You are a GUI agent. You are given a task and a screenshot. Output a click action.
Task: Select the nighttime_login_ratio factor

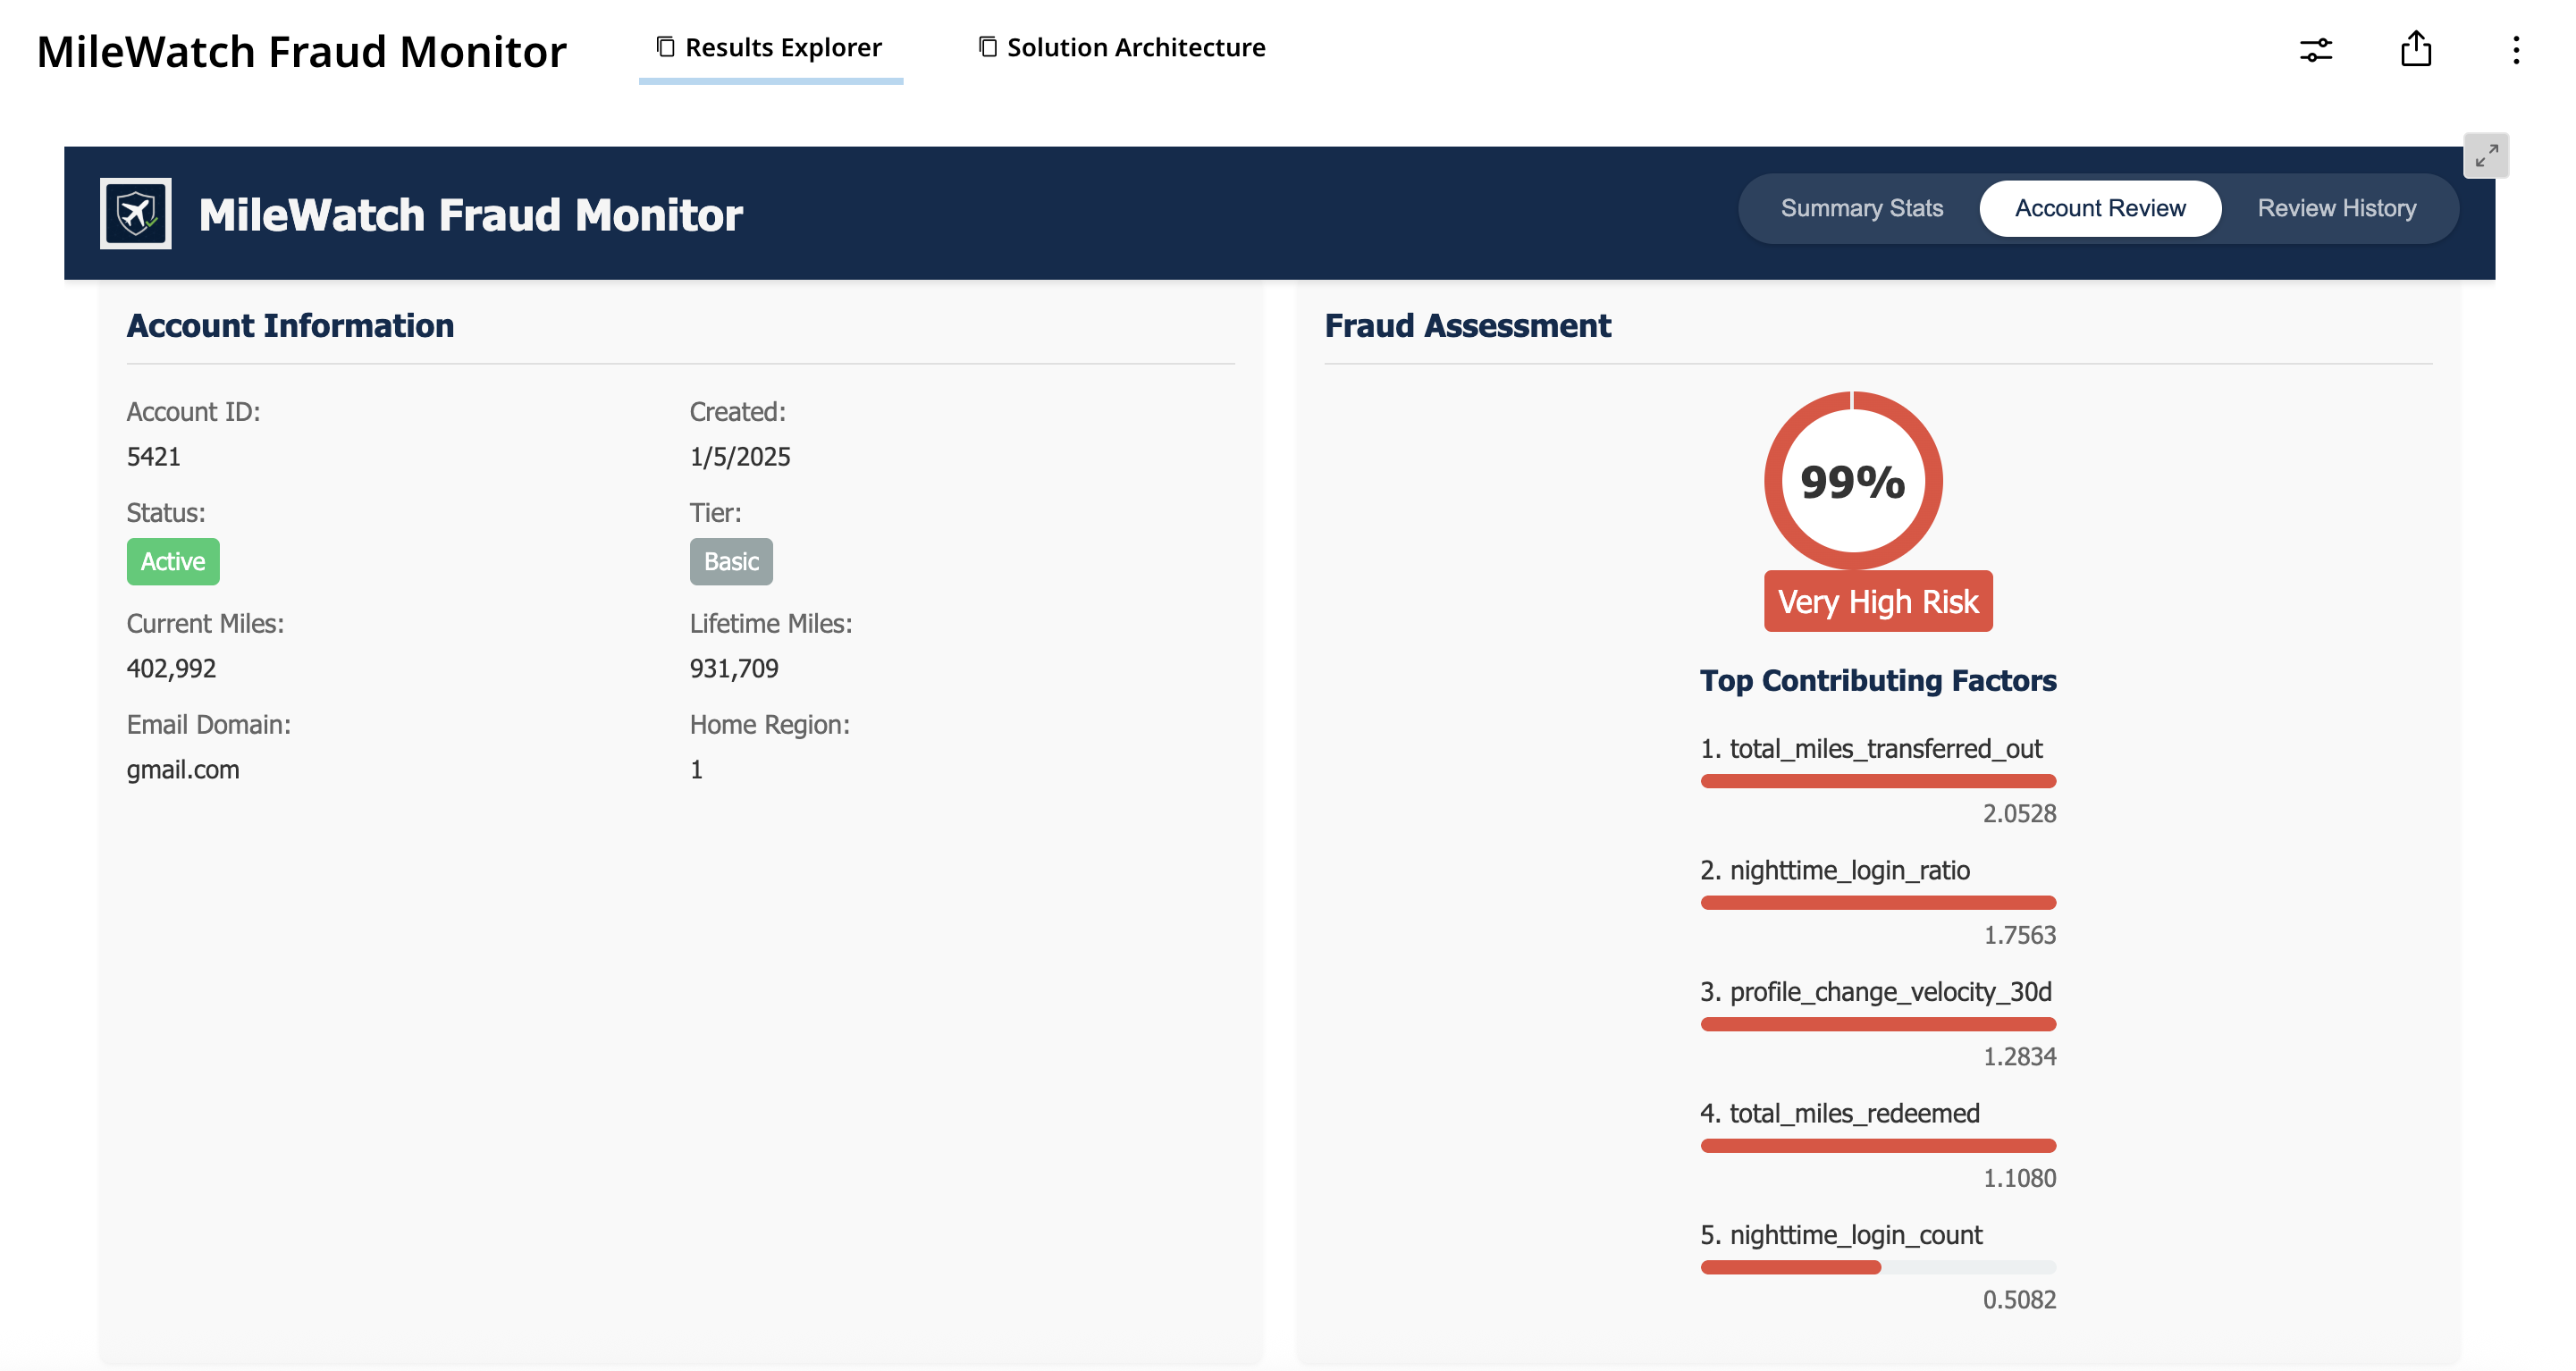[1878, 903]
